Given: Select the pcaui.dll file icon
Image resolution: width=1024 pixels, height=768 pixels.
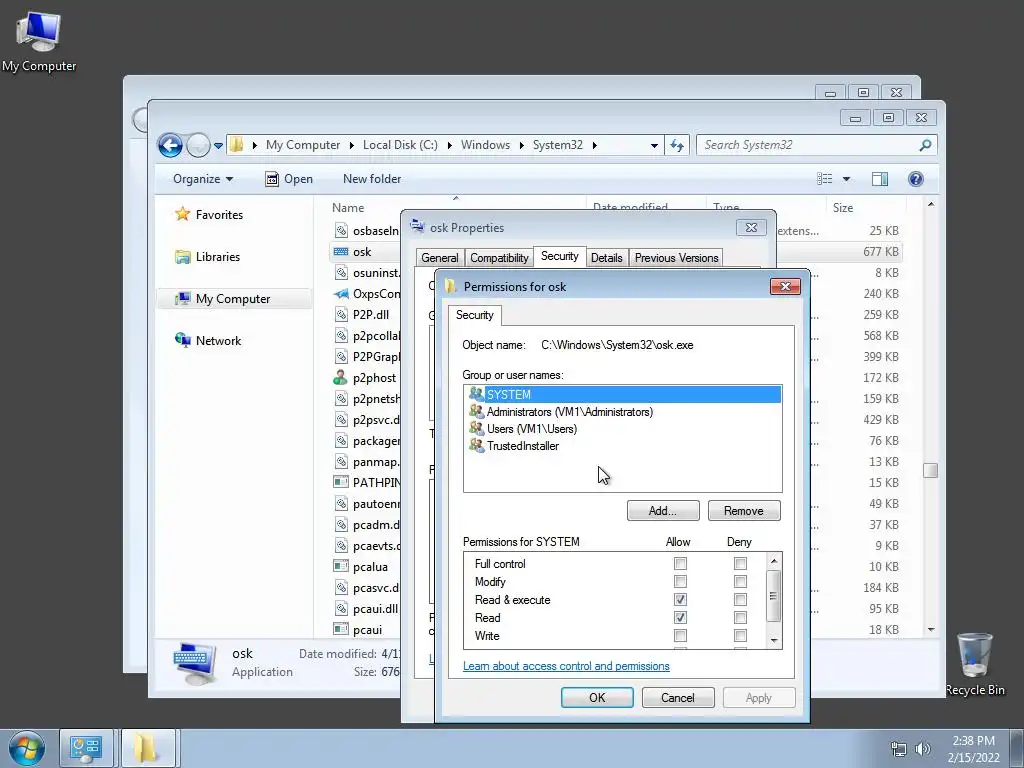Looking at the screenshot, I should click(x=341, y=608).
